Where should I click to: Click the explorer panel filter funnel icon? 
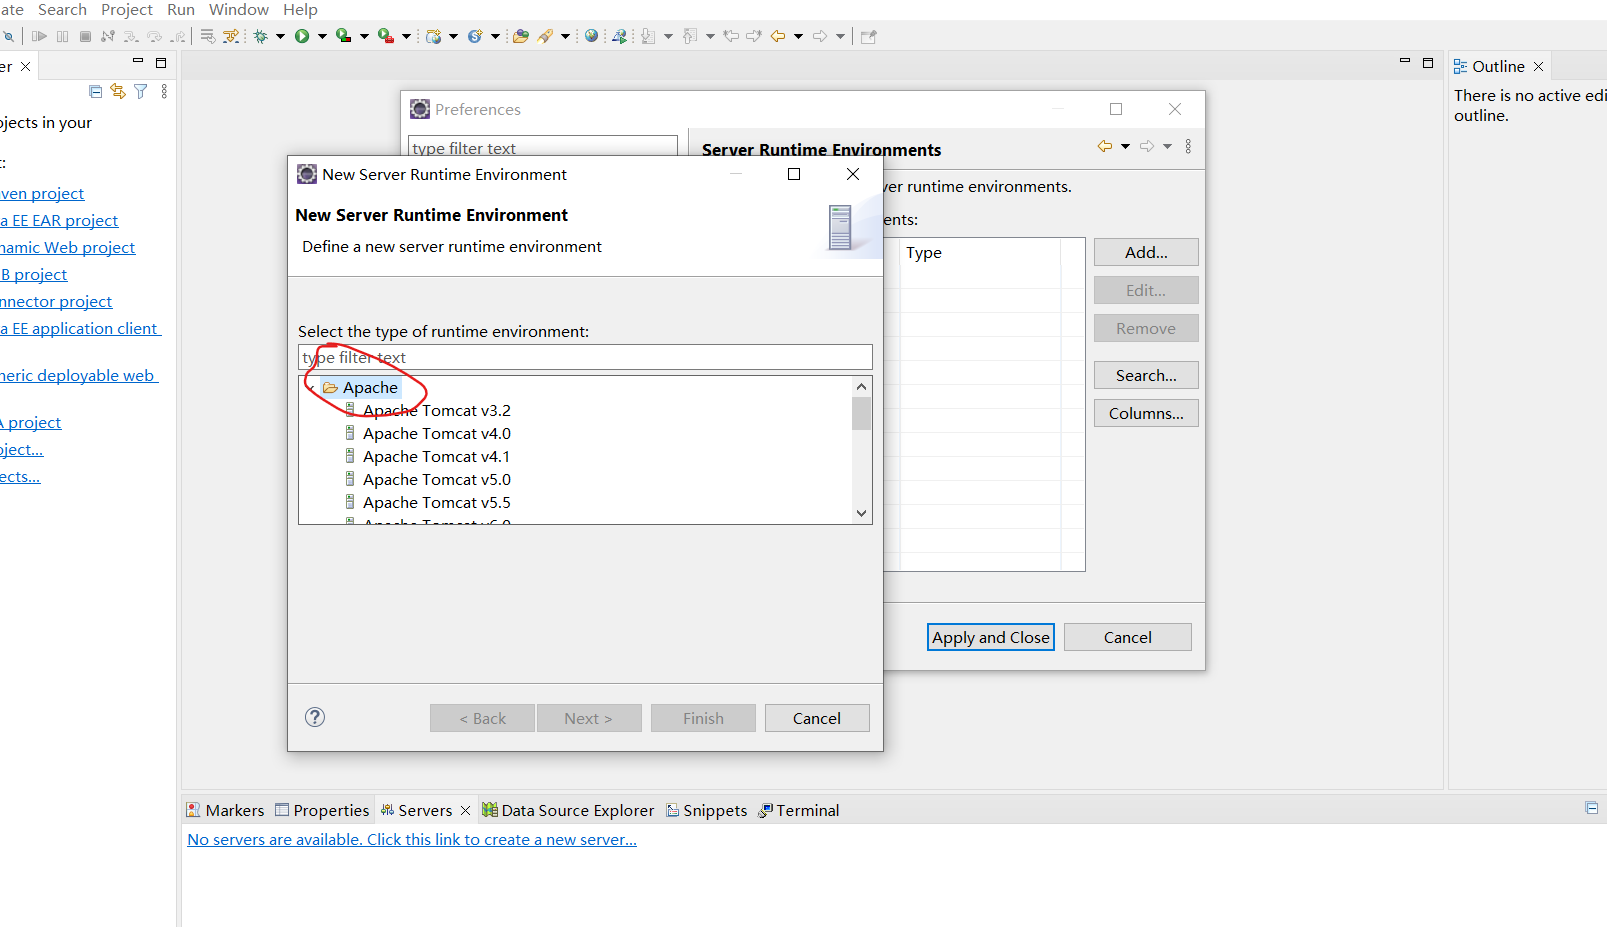140,91
